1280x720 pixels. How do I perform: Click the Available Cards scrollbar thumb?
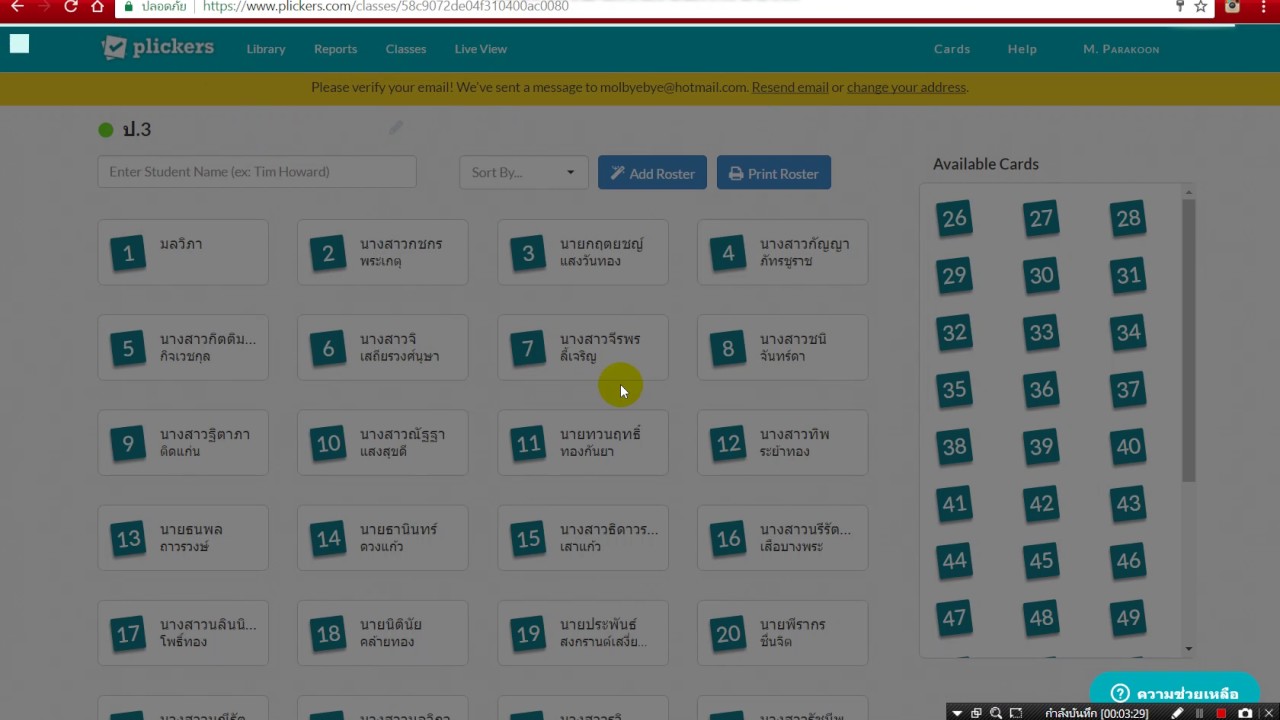[x=1189, y=340]
